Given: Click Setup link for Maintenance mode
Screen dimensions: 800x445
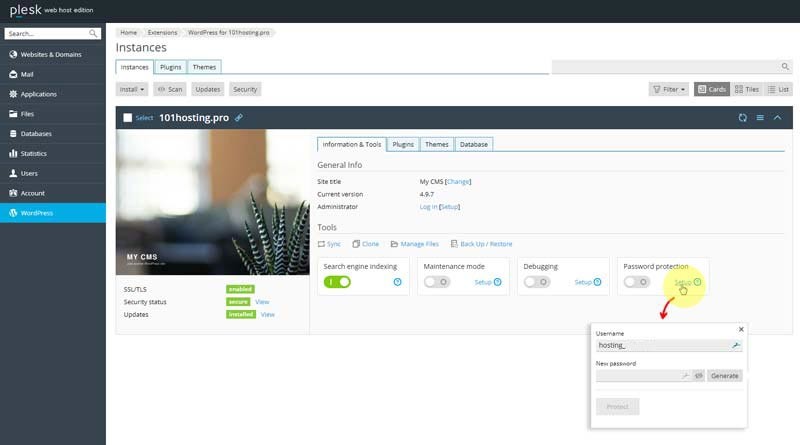Looking at the screenshot, I should [x=483, y=282].
